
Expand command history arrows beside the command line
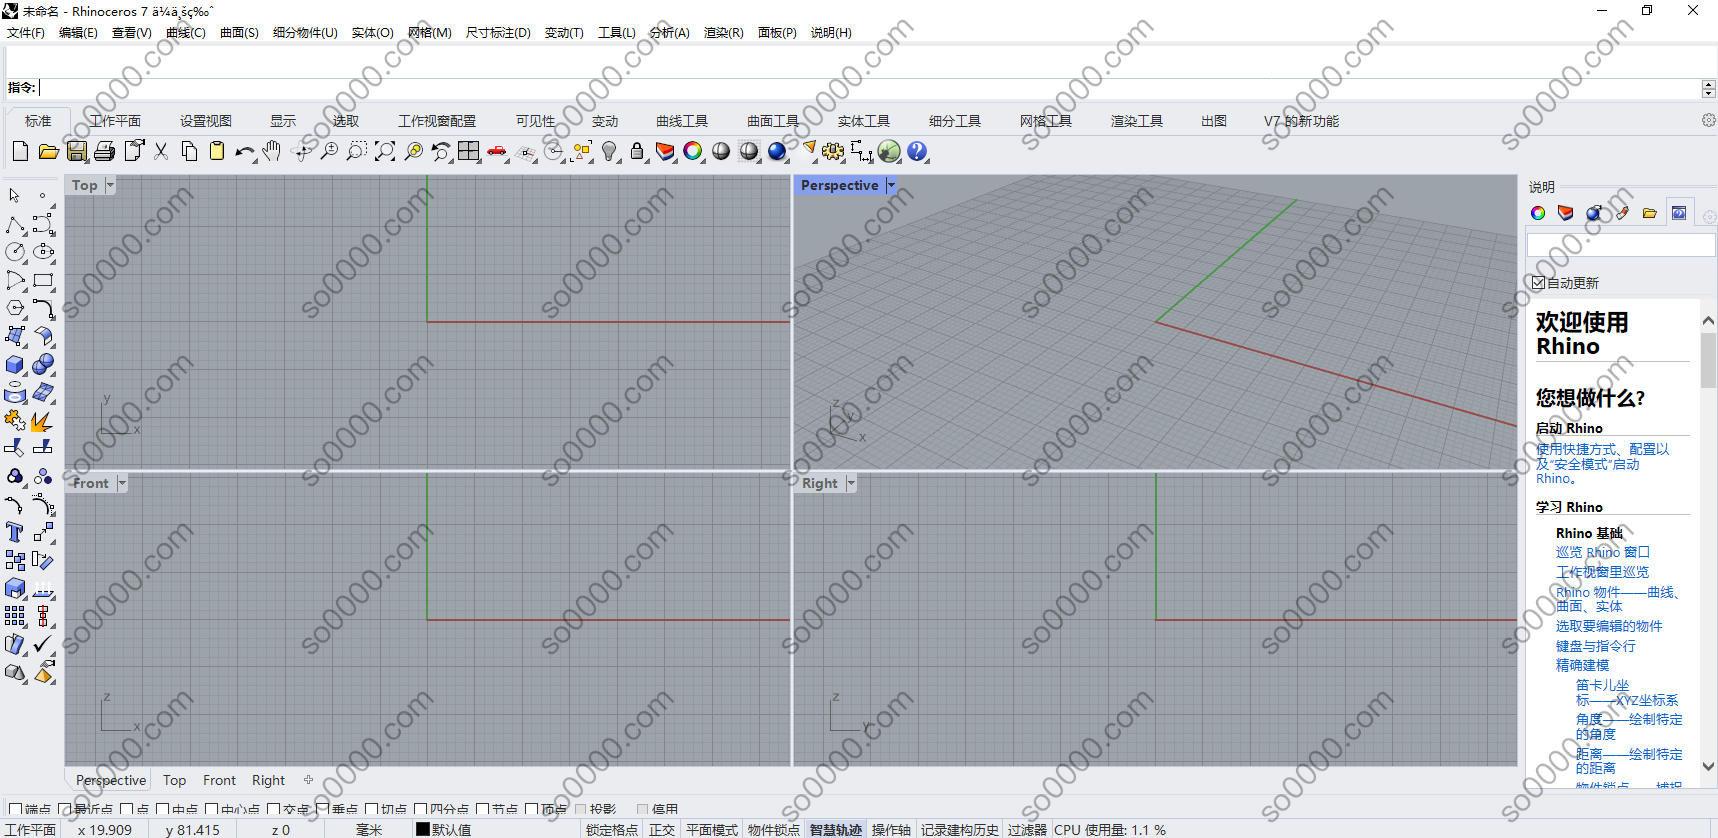point(1708,88)
